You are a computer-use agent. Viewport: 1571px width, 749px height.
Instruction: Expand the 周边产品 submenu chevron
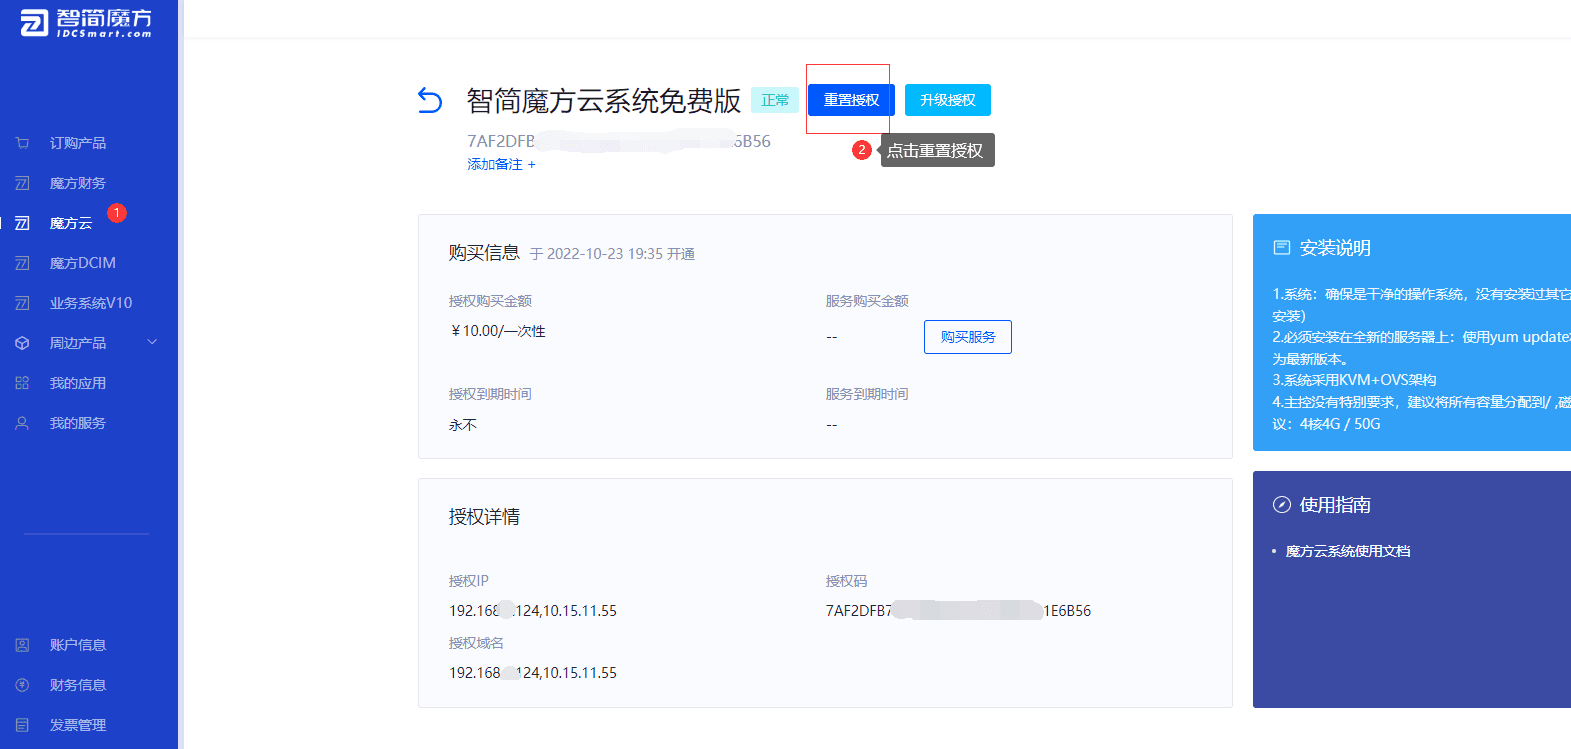(x=152, y=342)
